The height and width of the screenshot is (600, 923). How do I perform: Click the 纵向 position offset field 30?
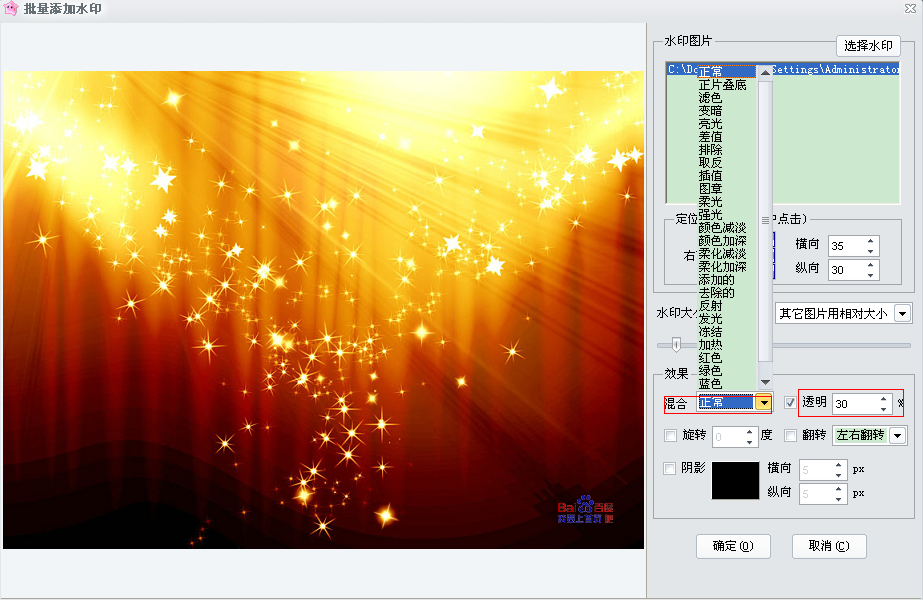point(846,270)
